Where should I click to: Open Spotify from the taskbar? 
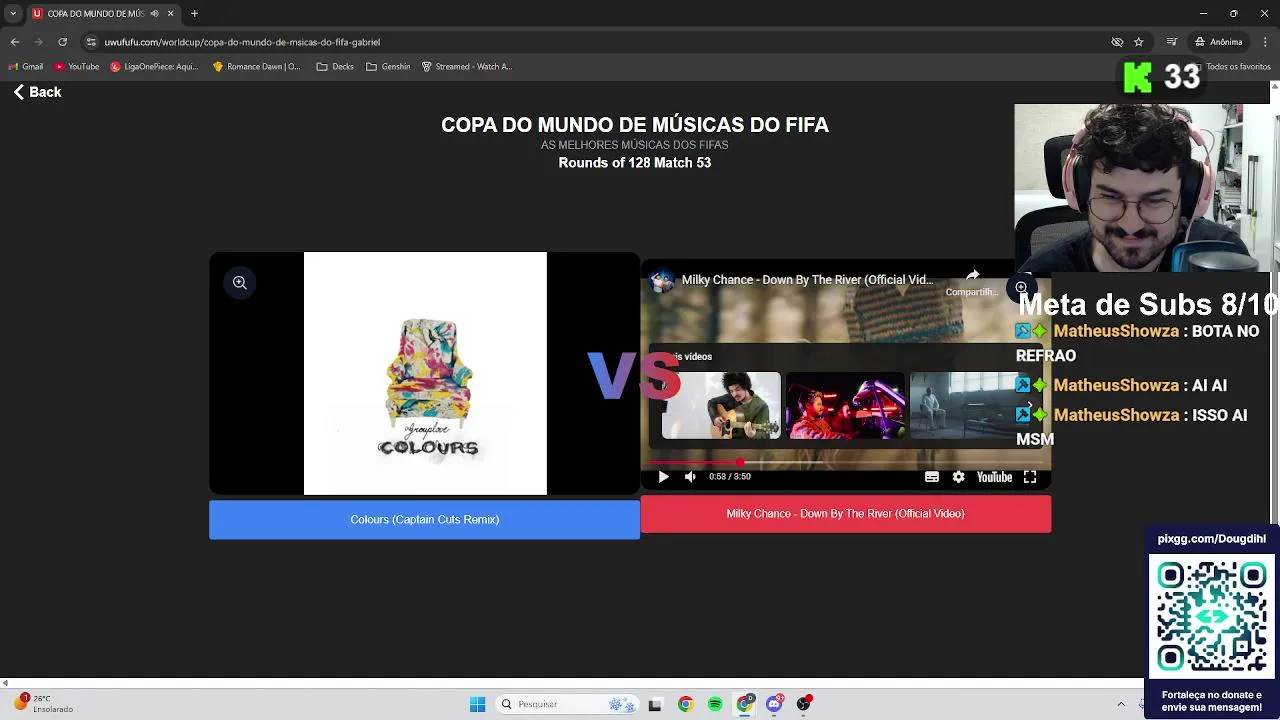tap(715, 704)
